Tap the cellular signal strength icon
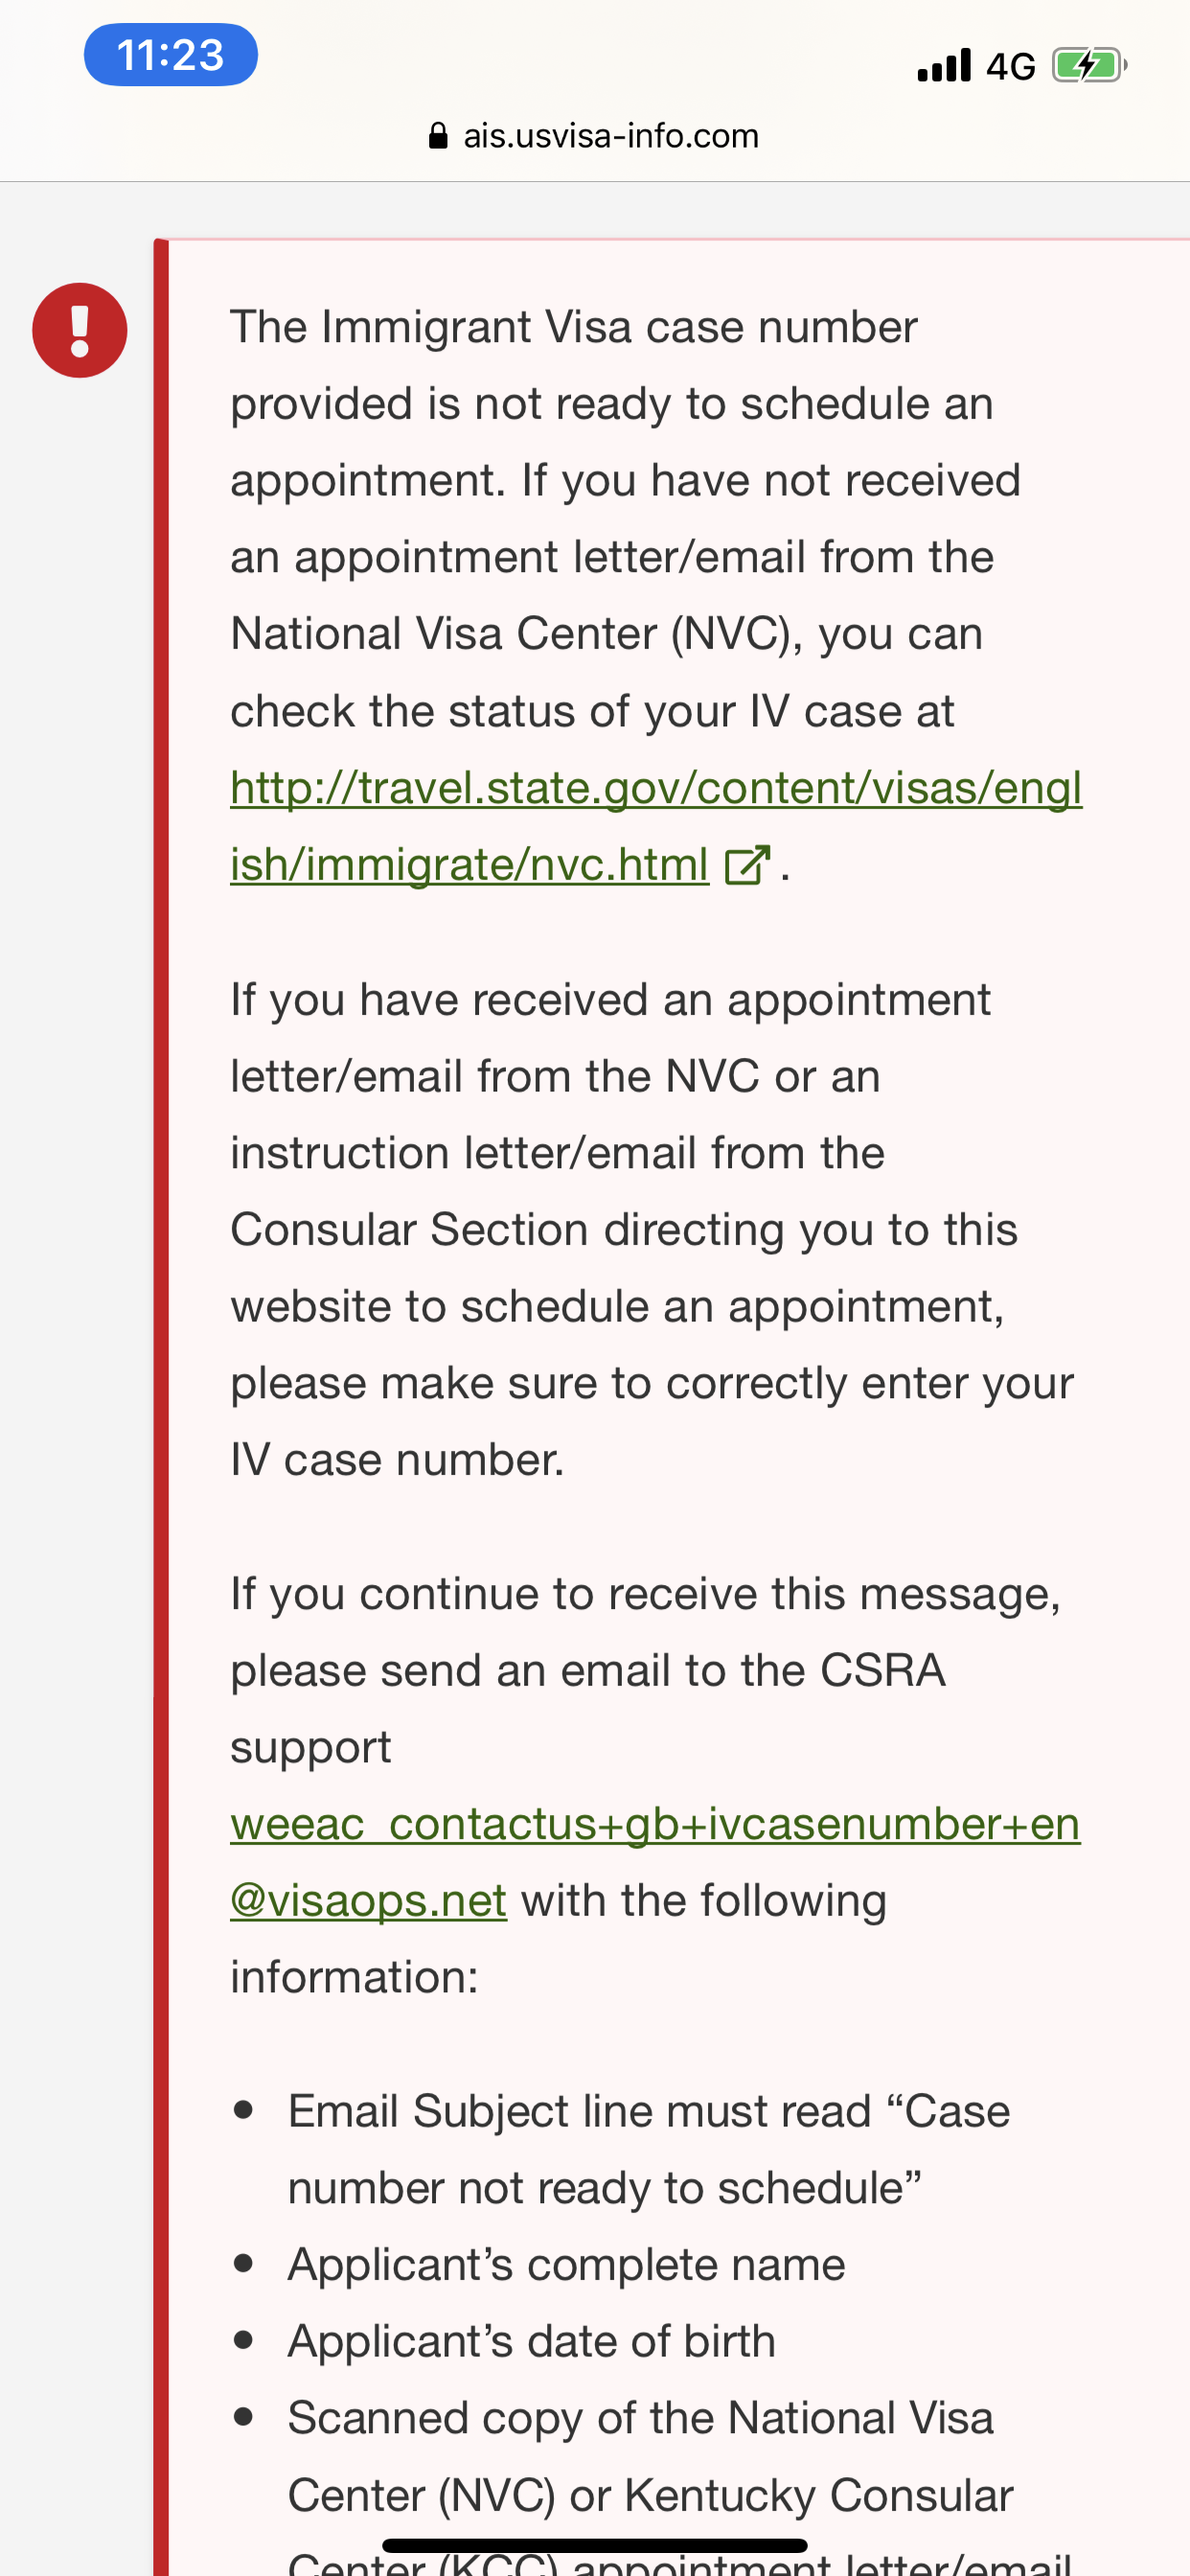This screenshot has width=1190, height=2576. tap(944, 65)
